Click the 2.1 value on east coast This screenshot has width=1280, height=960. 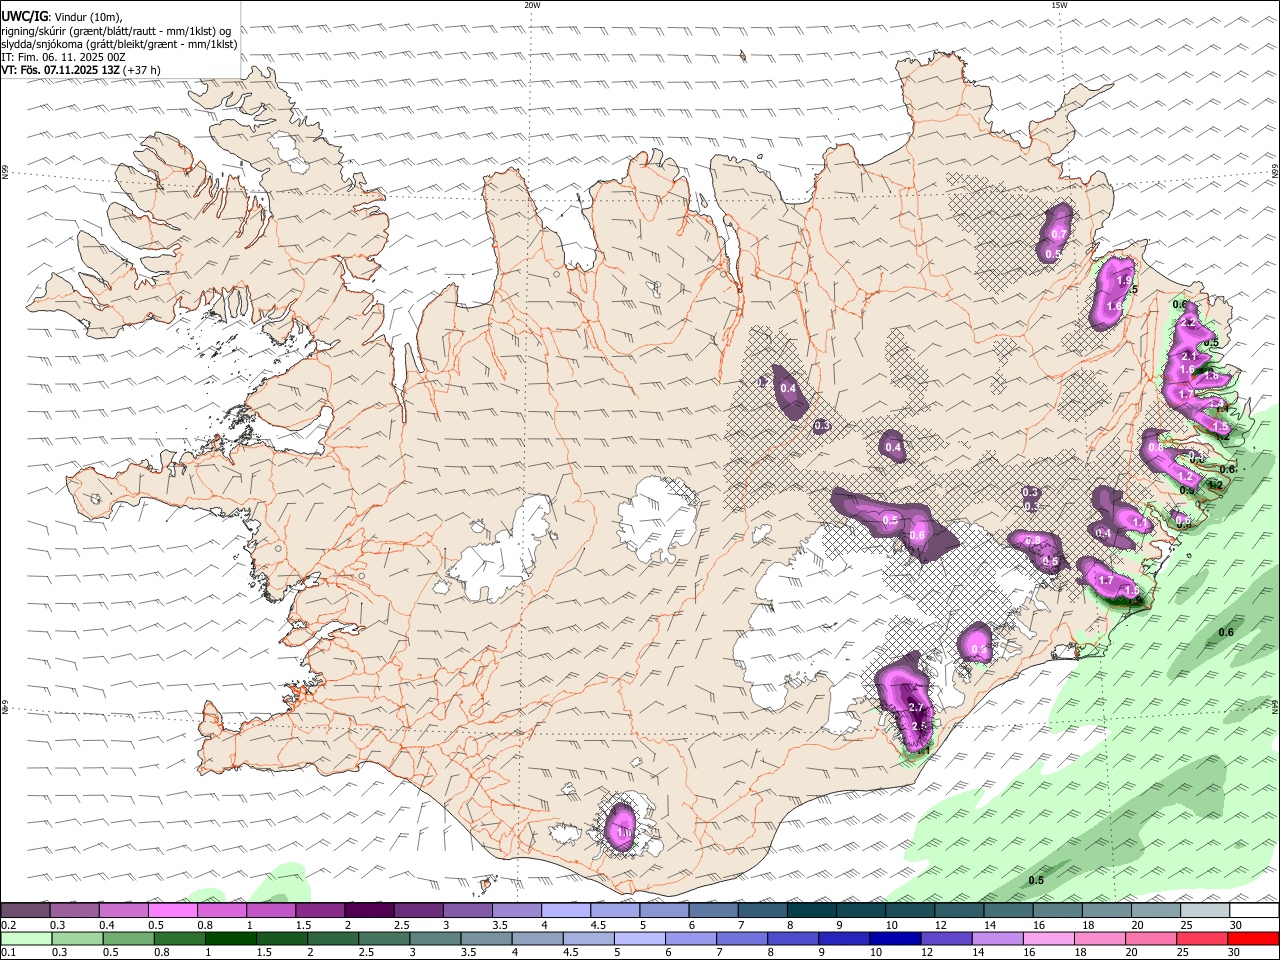(x=1189, y=356)
